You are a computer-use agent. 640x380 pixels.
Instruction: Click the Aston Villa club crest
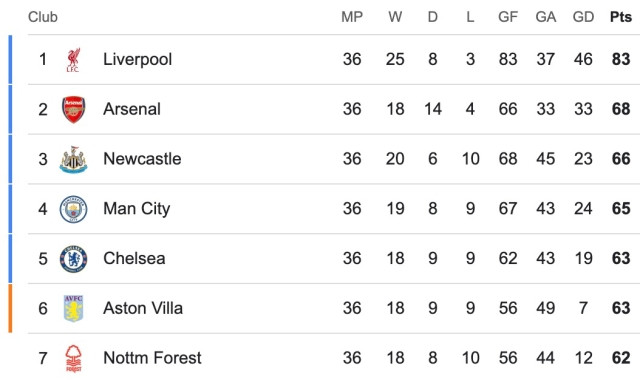73,309
